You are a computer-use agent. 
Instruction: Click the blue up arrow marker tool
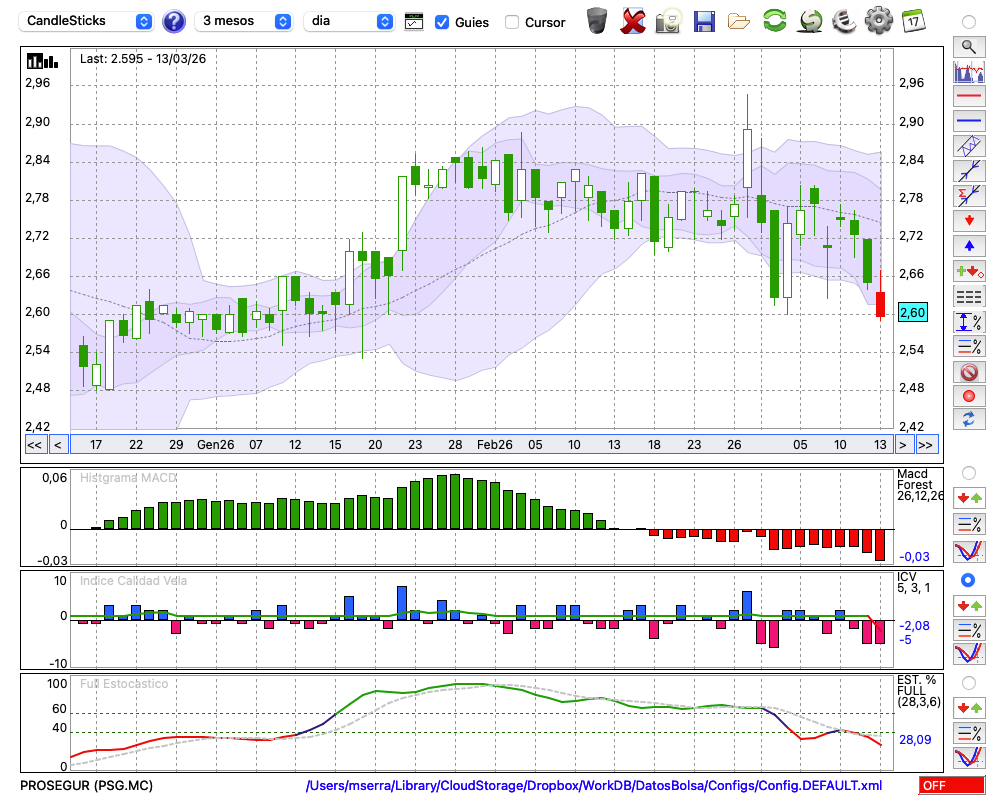[x=969, y=246]
